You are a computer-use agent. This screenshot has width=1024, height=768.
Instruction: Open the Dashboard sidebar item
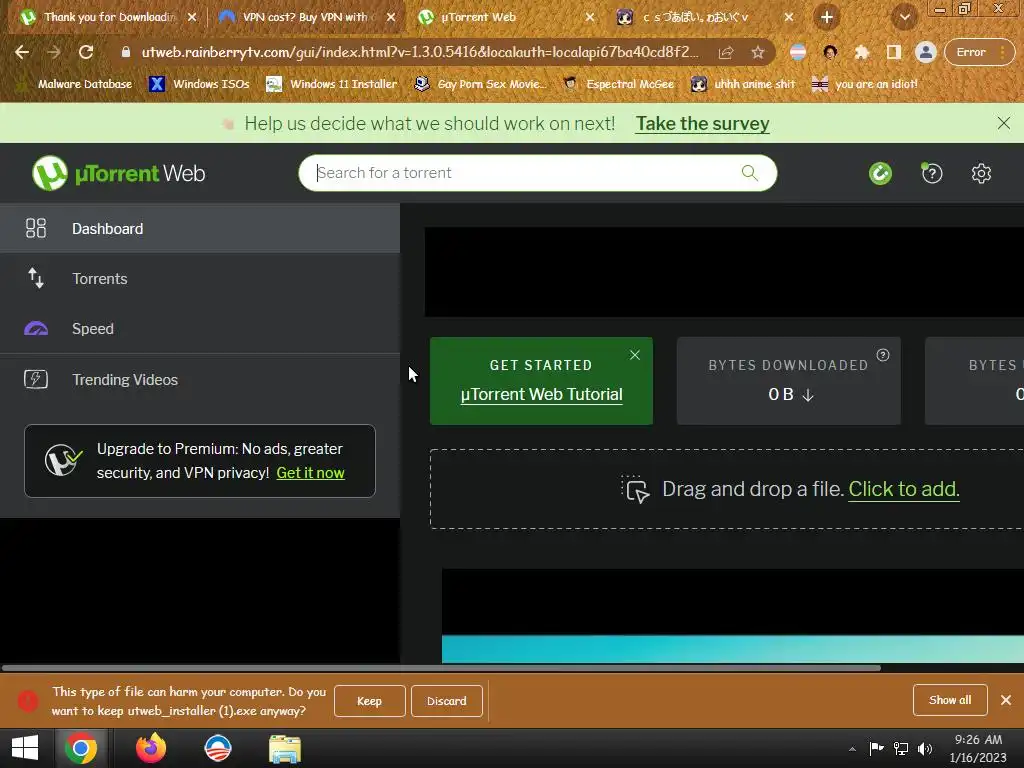pyautogui.click(x=200, y=229)
